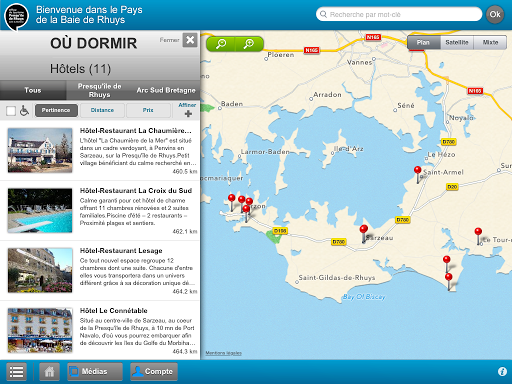The width and height of the screenshot is (512, 384).
Task: Open the Compte button
Action: pos(154,371)
